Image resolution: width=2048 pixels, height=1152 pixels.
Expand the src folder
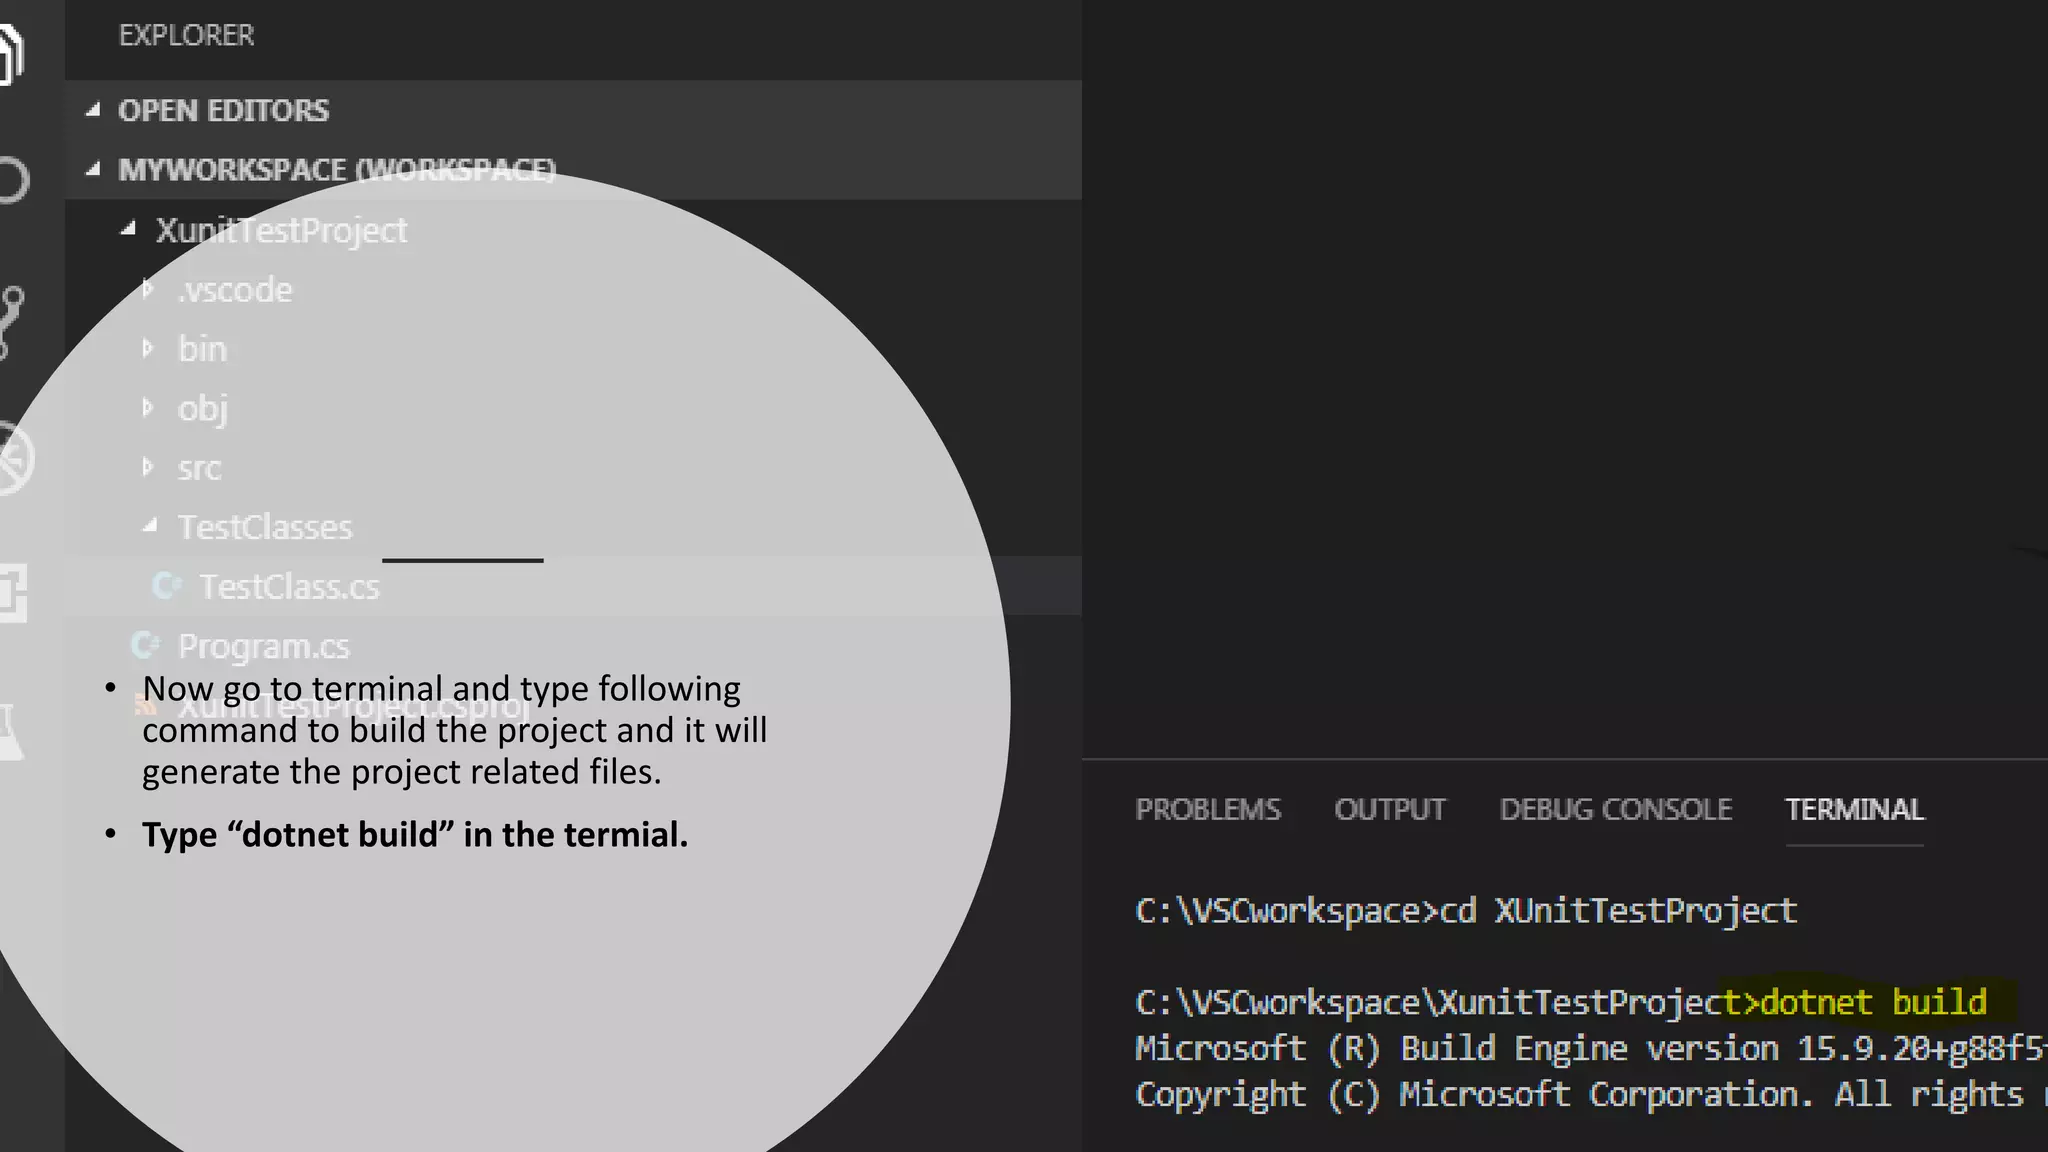click(199, 468)
